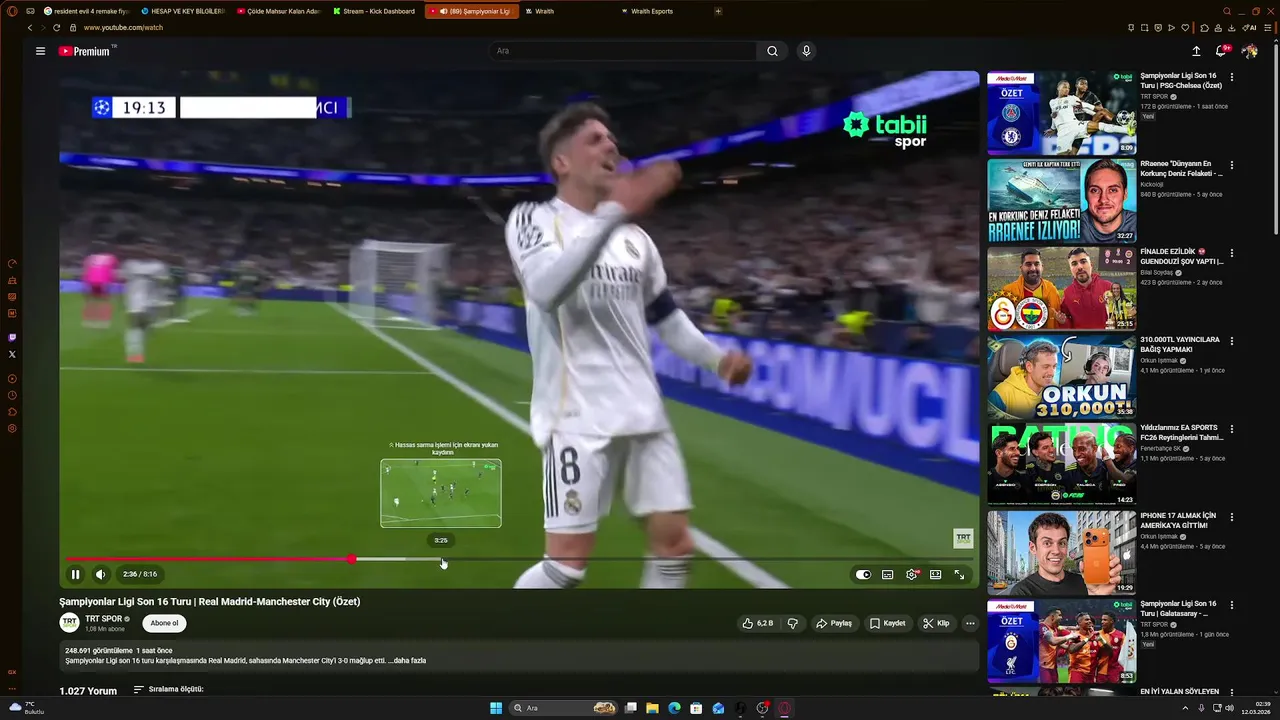
Task: Switch to 'HESAP VE KEY BİLGİLERİ' tab
Action: point(182,11)
